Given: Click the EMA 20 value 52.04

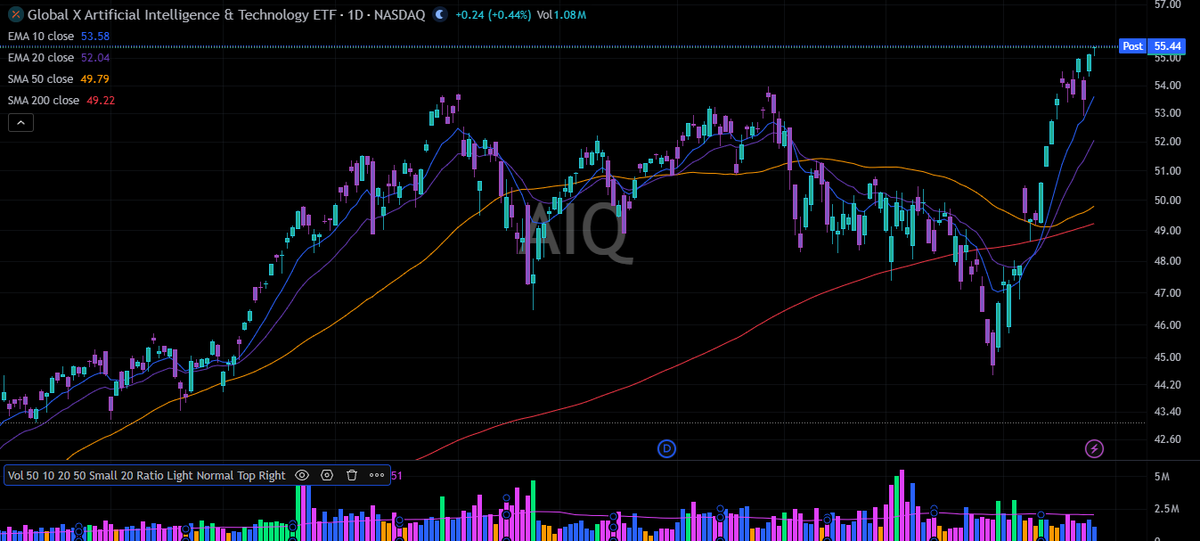Looking at the screenshot, I should coord(95,58).
